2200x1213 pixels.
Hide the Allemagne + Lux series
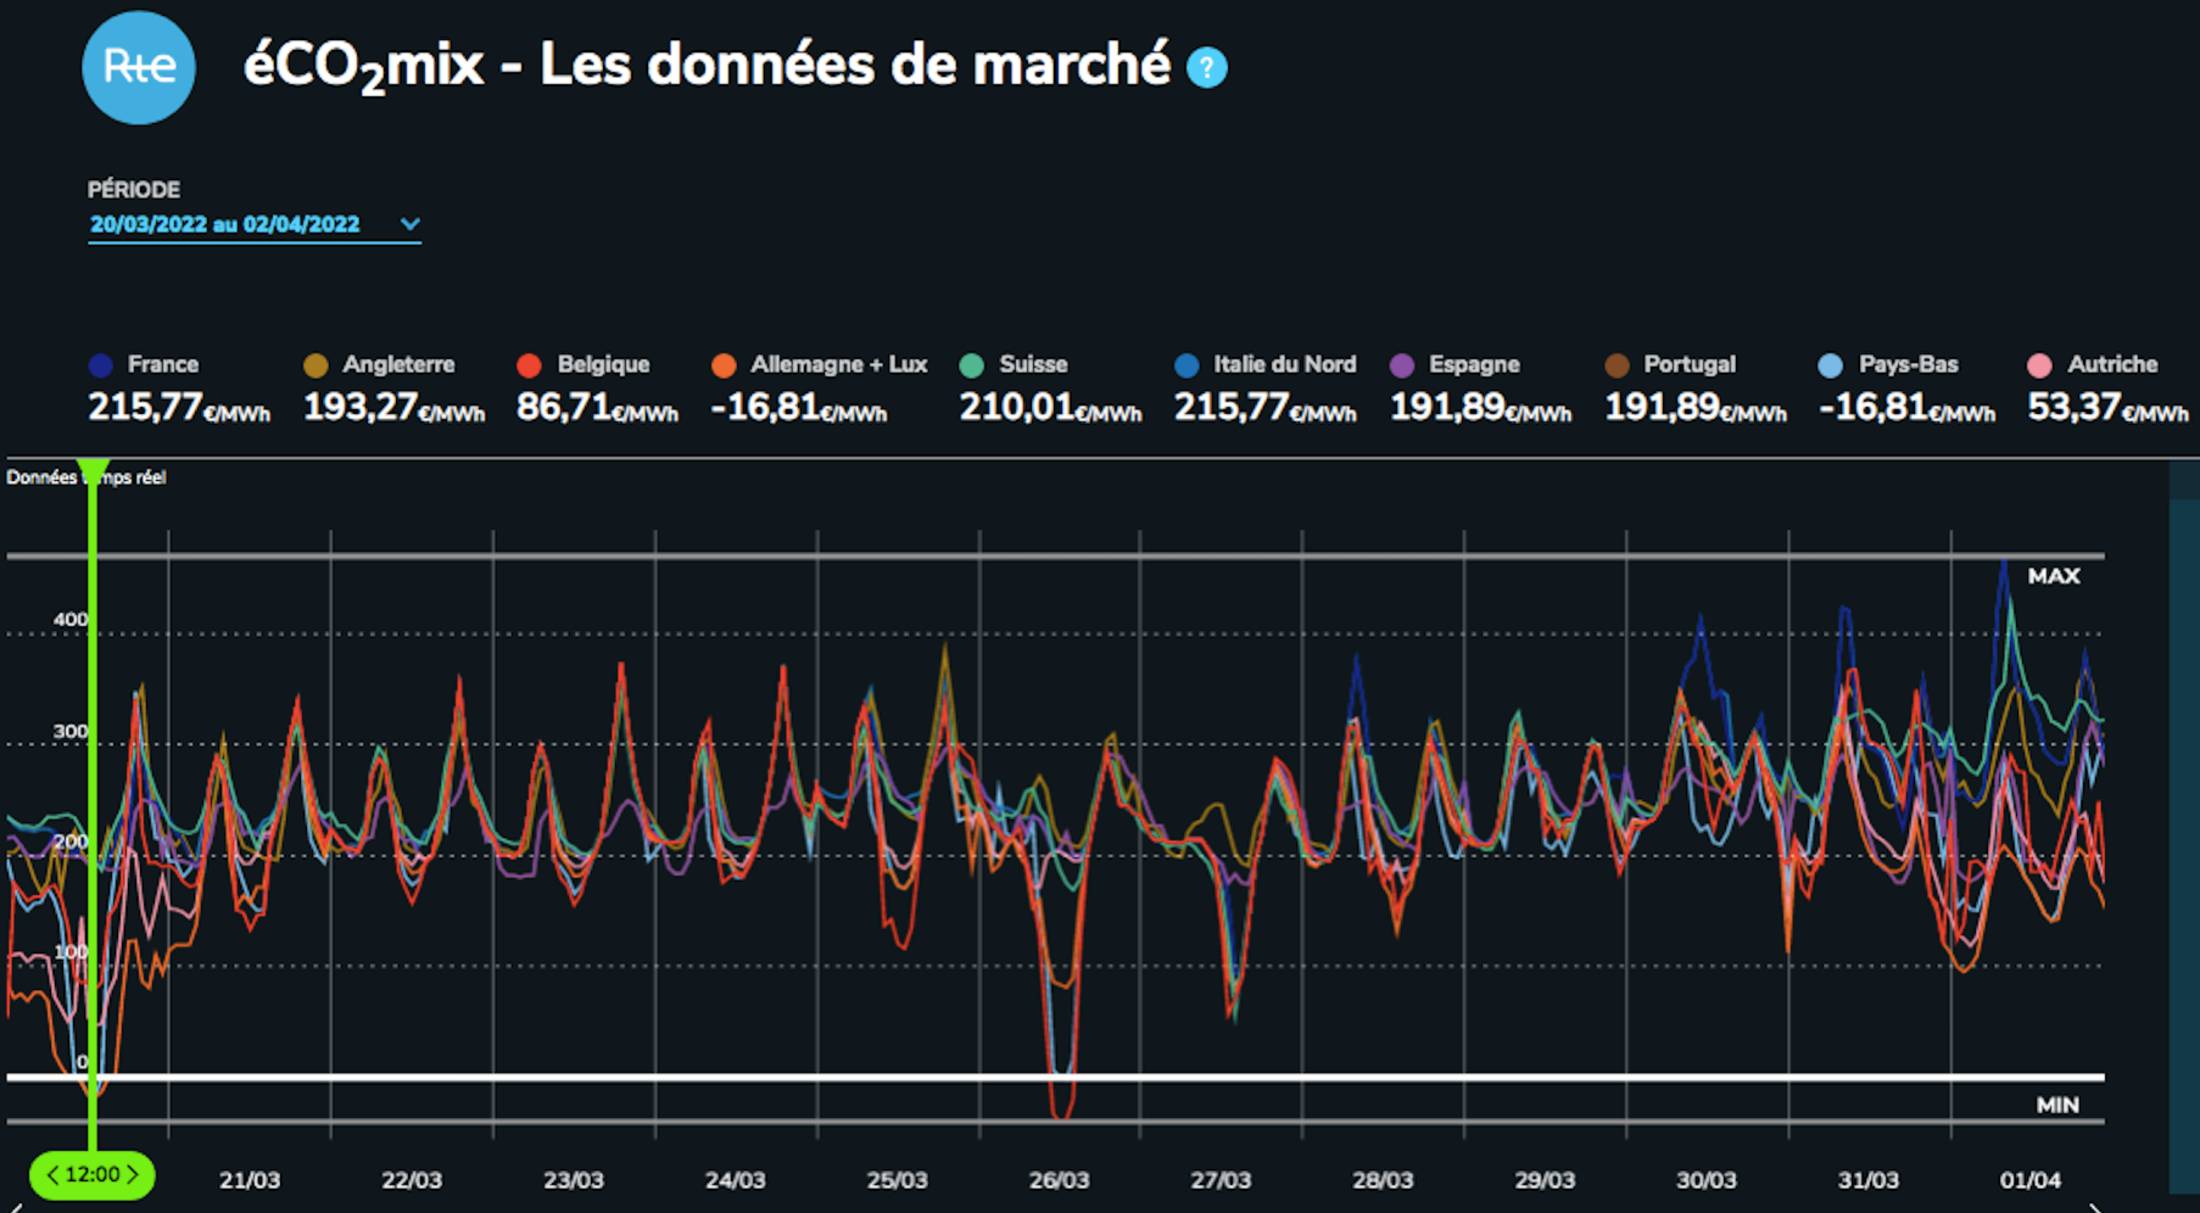(723, 365)
